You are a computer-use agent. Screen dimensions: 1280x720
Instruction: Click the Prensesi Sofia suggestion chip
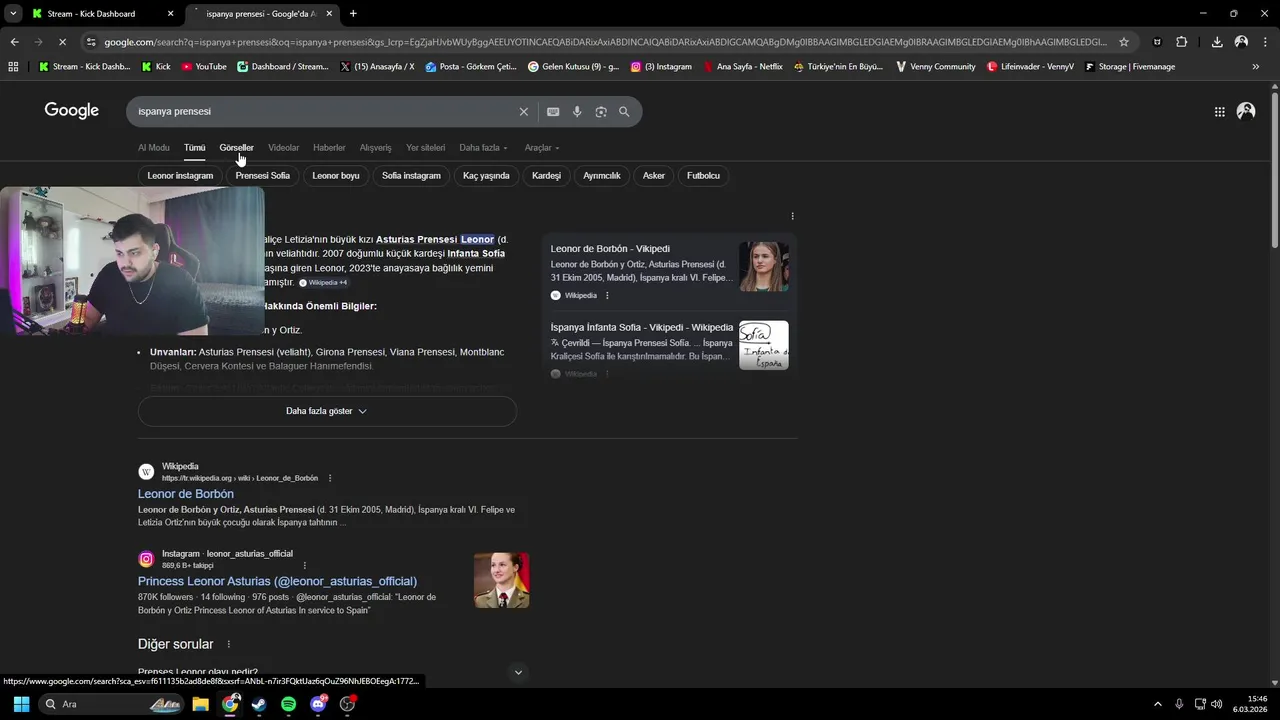263,176
